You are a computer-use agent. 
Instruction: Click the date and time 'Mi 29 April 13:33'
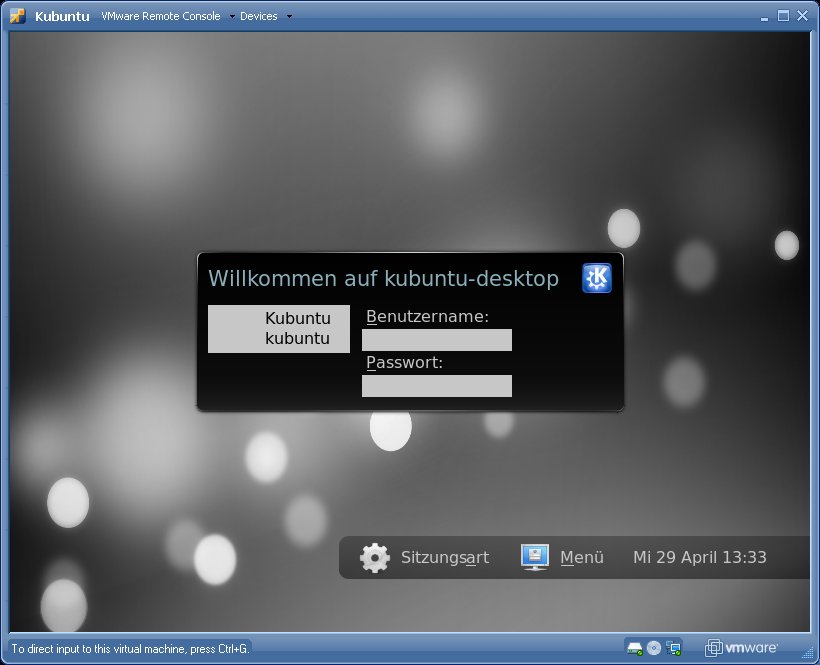(x=700, y=557)
